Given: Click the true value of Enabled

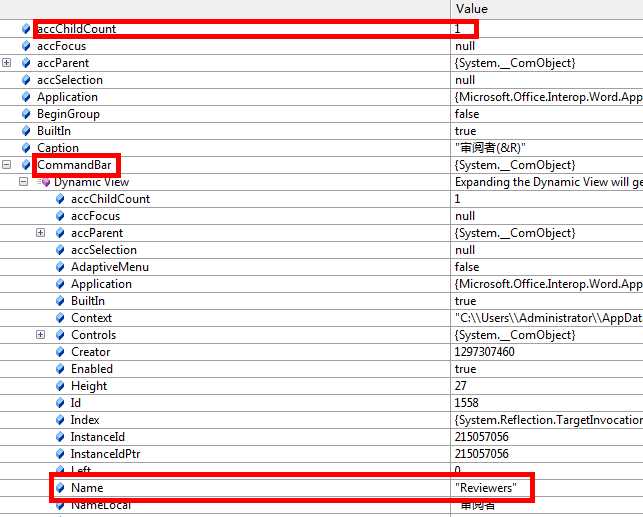Looking at the screenshot, I should coord(465,369).
